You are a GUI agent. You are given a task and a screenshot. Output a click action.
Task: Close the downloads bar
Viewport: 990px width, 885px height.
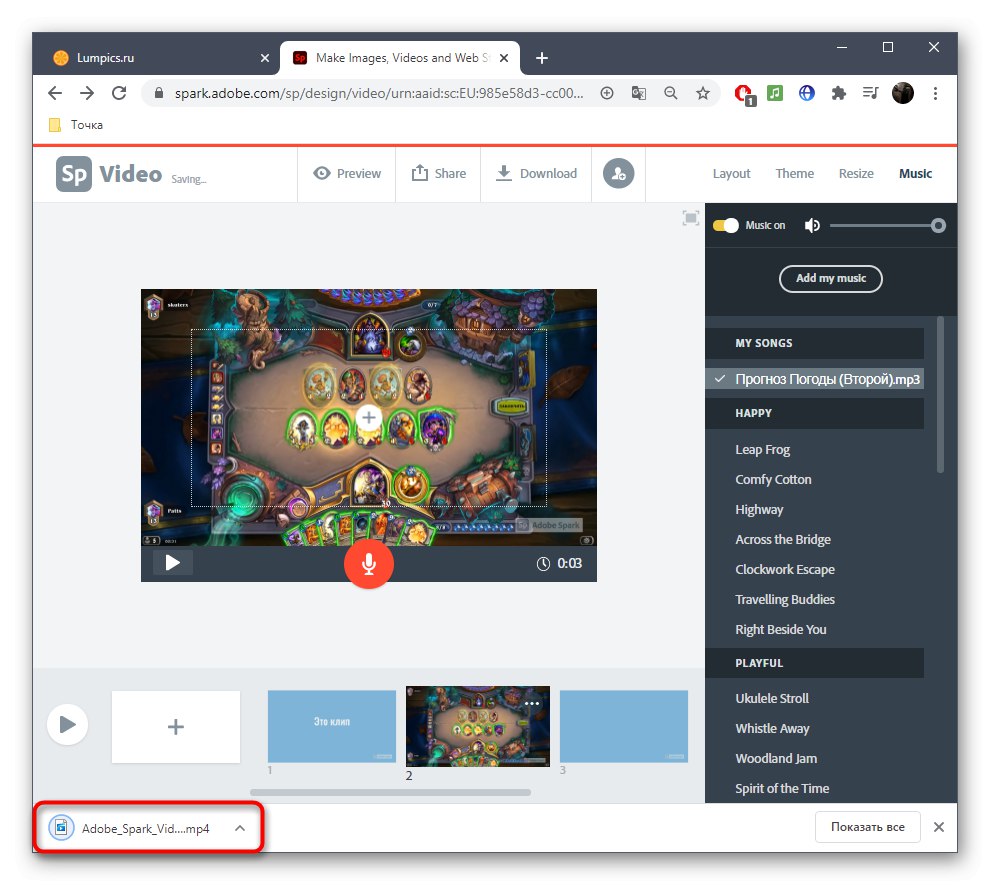[939, 827]
